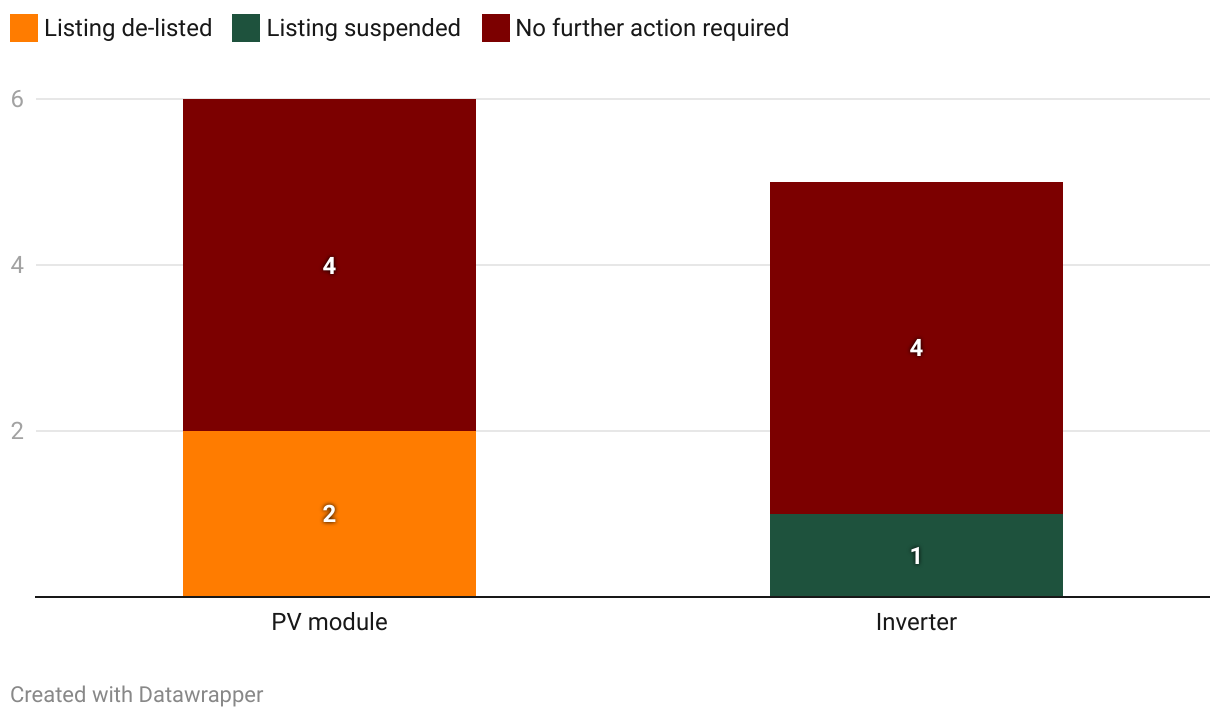This screenshot has width=1220, height=718.
Task: Click the dark red Inverter bar segment
Action: pyautogui.click(x=916, y=348)
